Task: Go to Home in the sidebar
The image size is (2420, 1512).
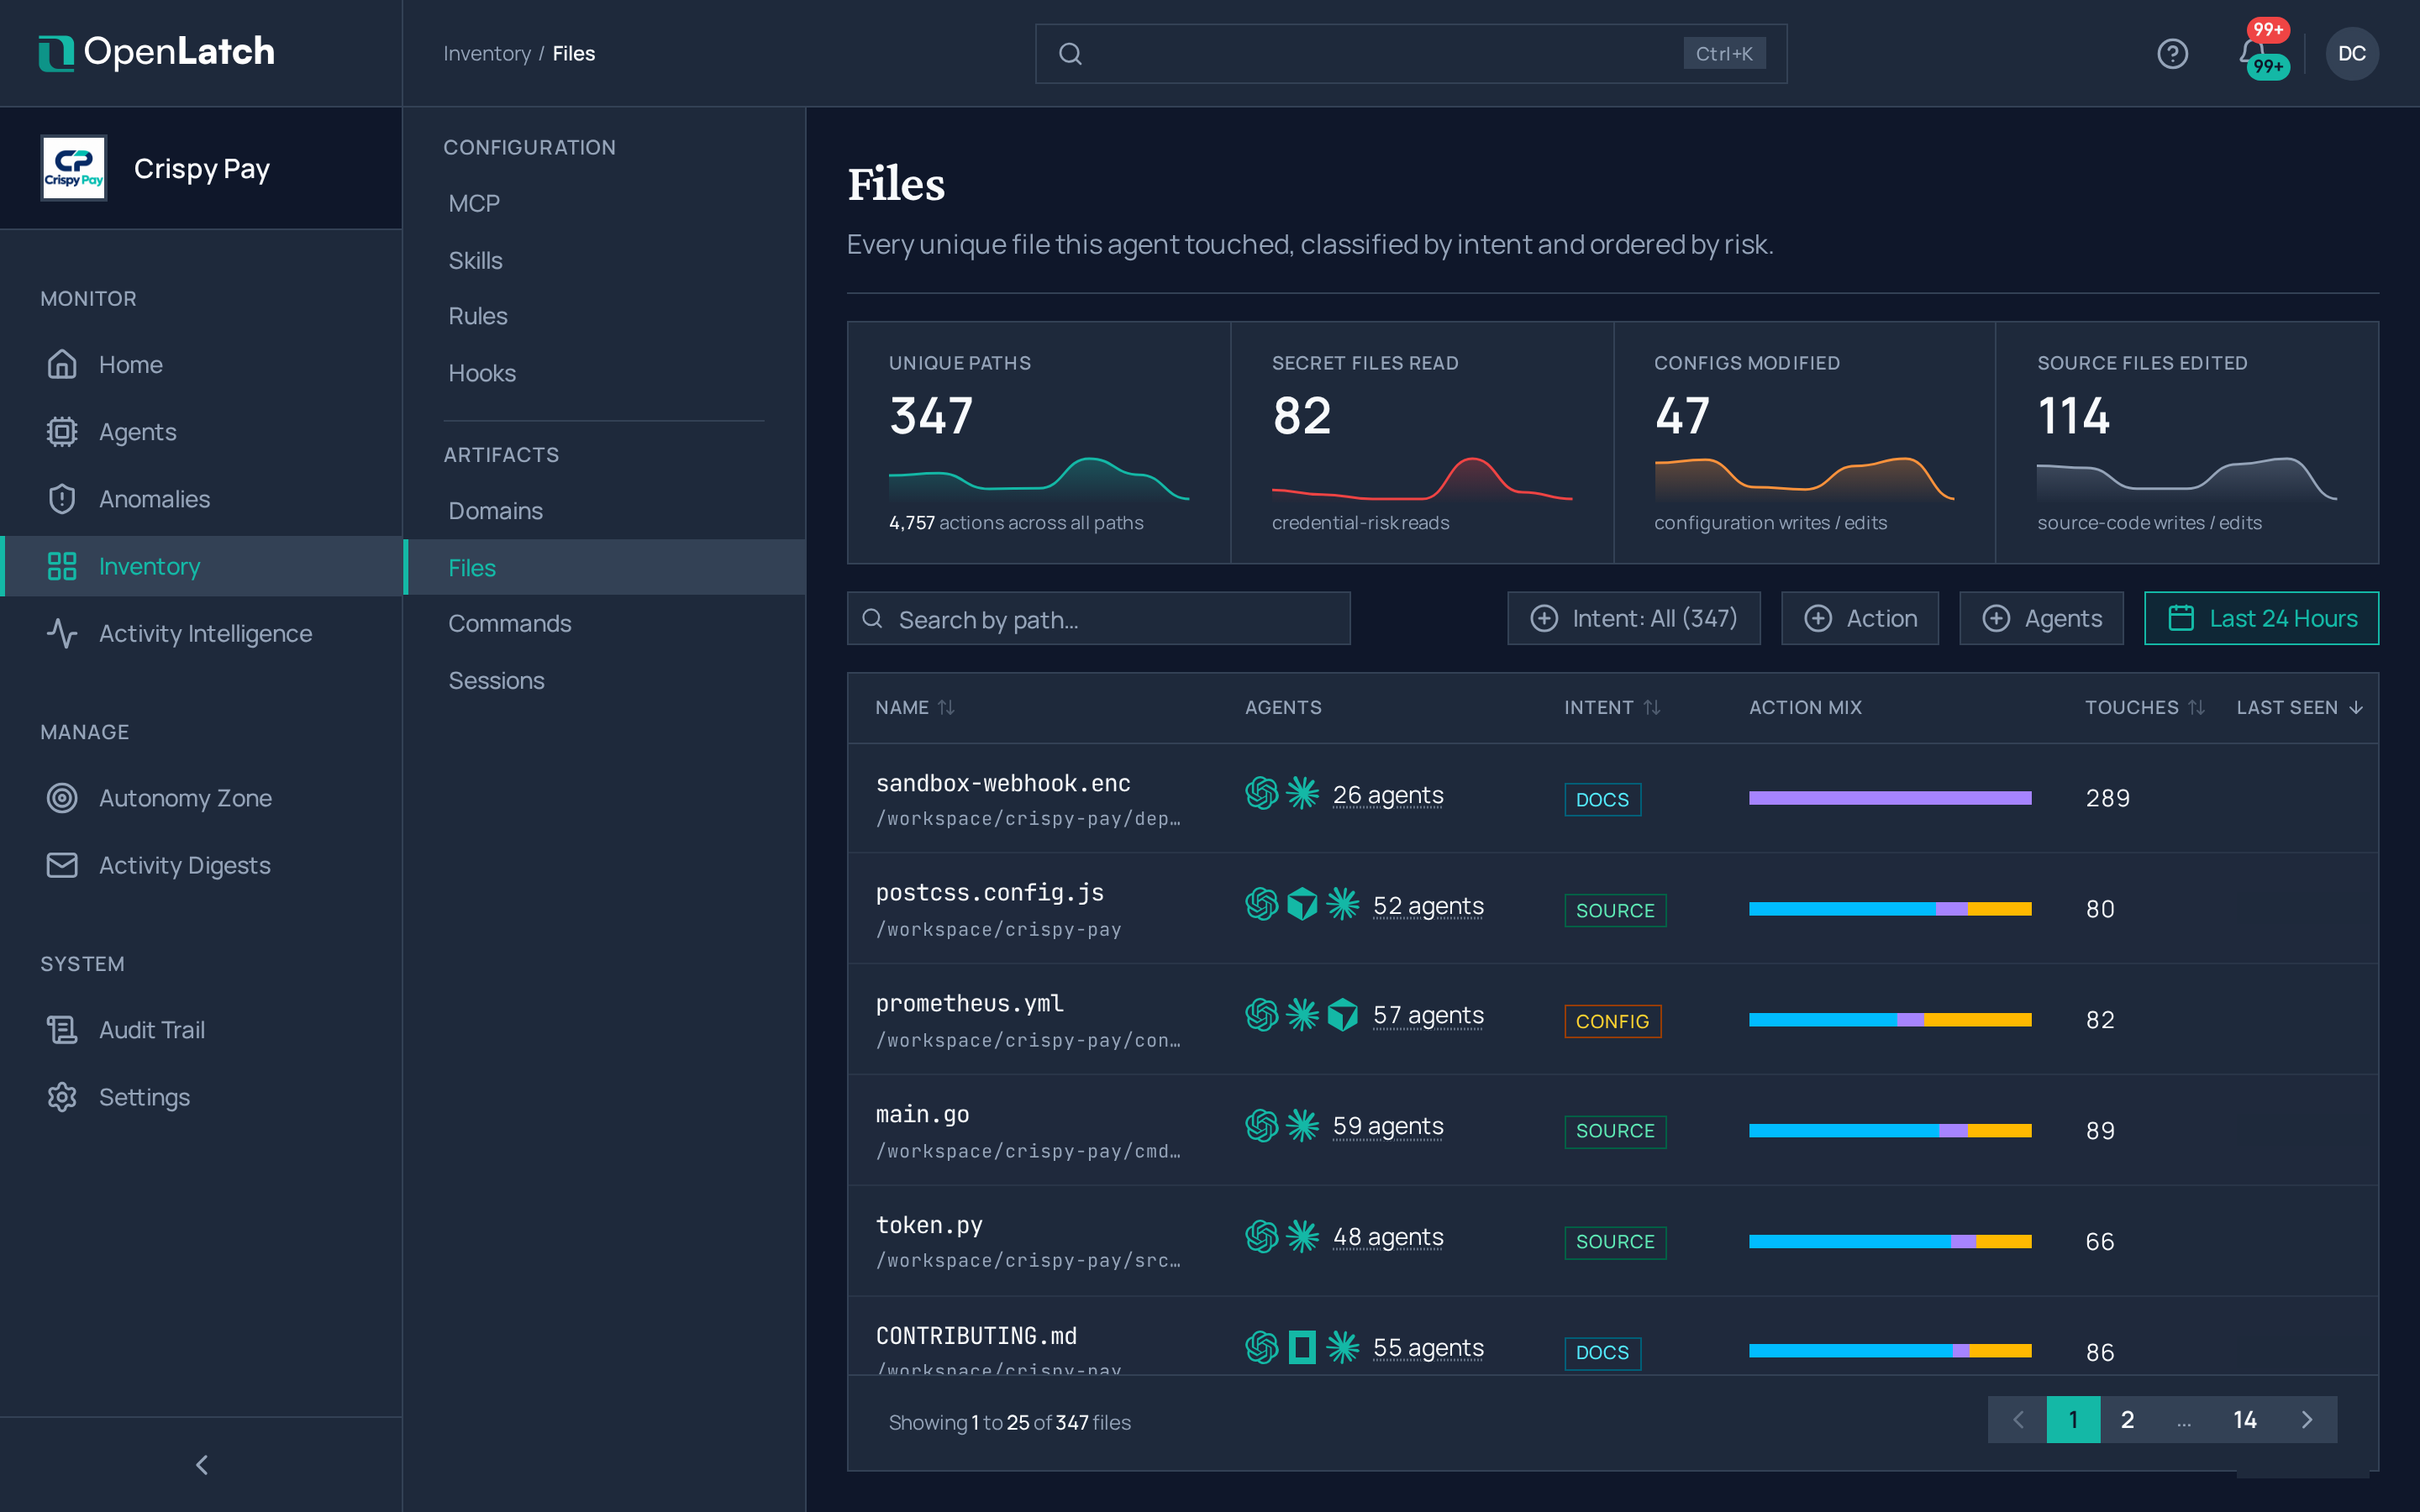Action: coord(201,365)
